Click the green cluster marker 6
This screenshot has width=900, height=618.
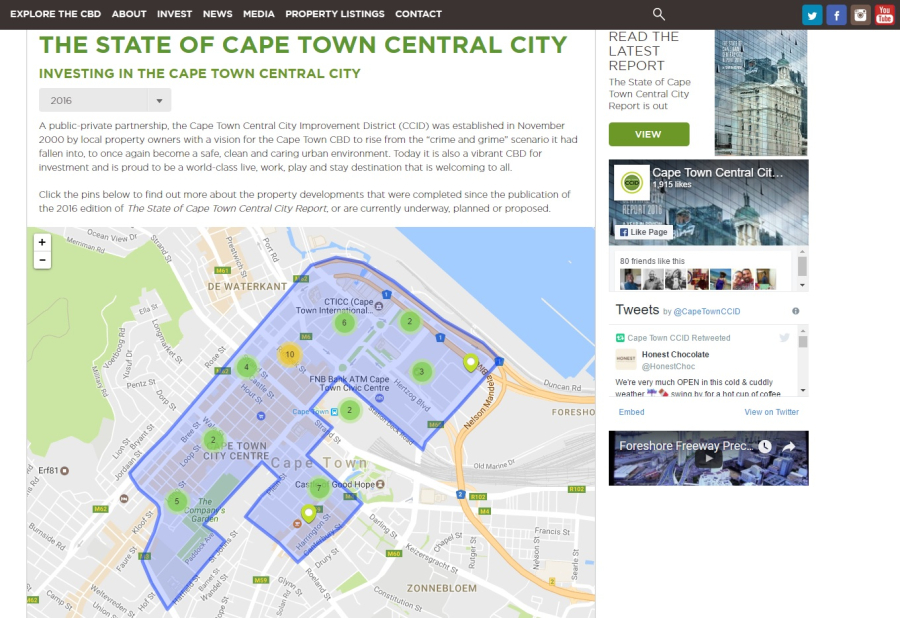point(344,322)
